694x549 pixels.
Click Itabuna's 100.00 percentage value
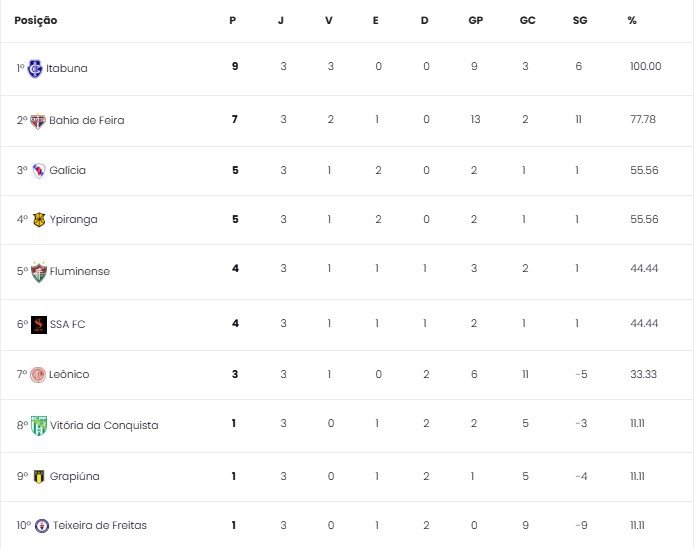(x=645, y=67)
